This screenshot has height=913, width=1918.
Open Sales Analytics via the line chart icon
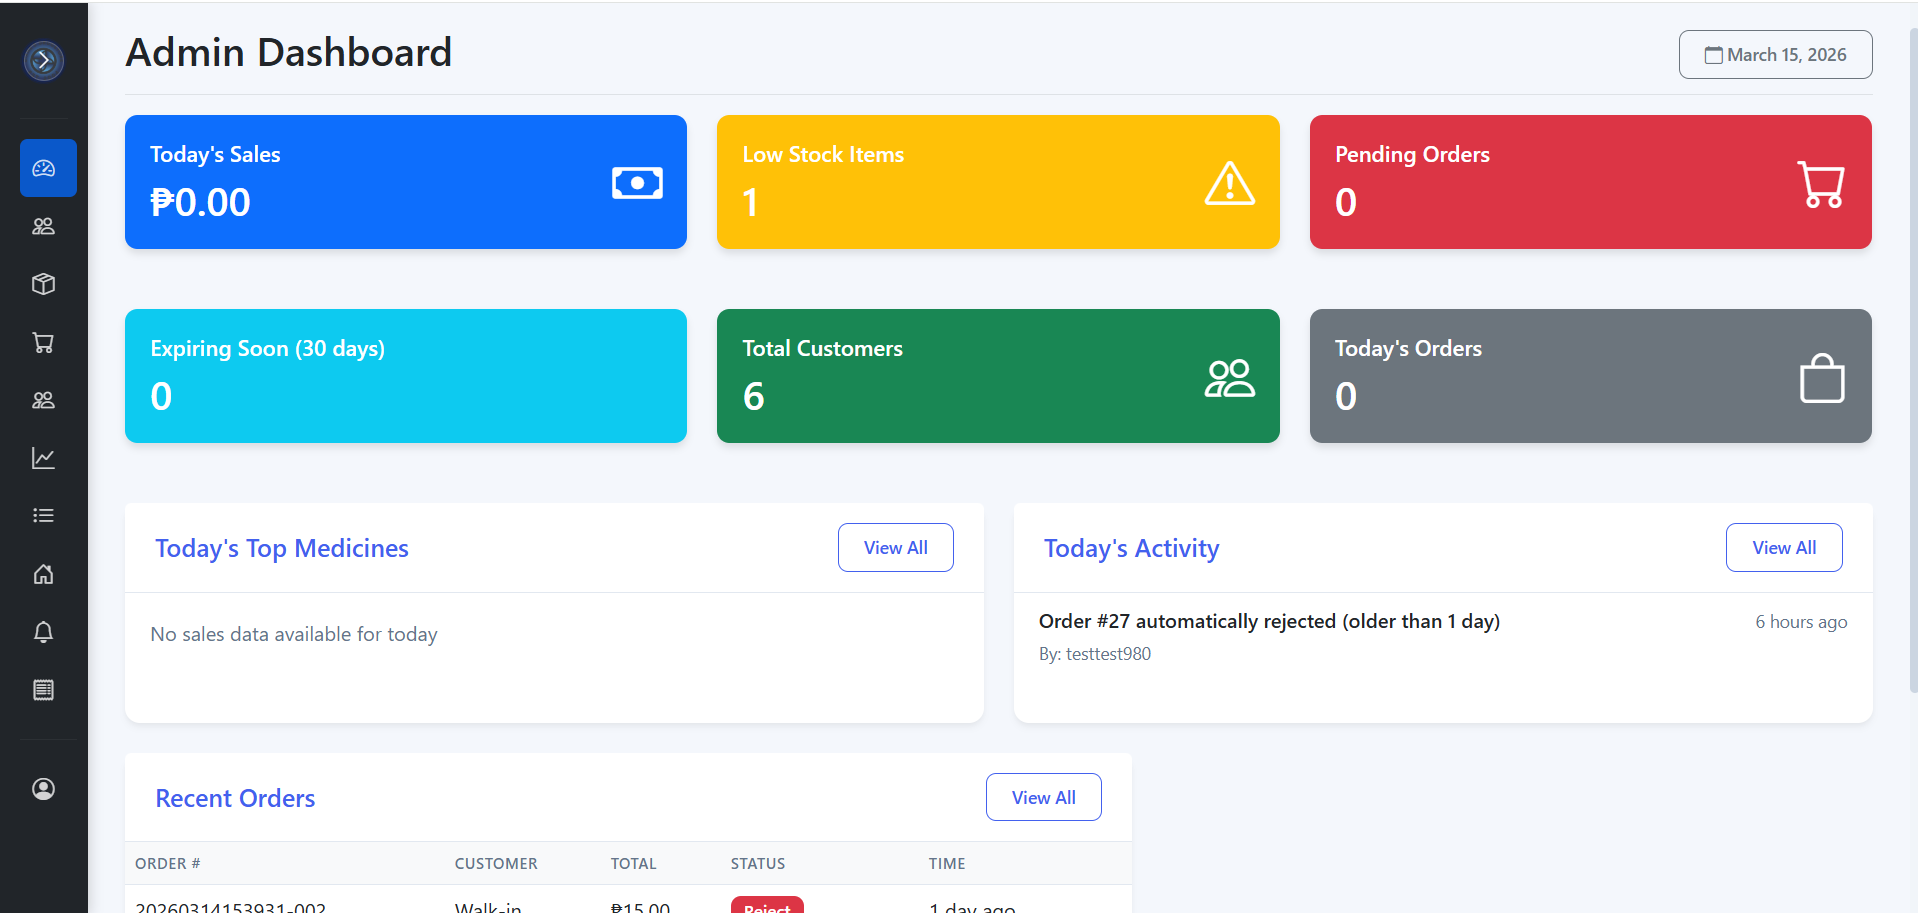(44, 457)
